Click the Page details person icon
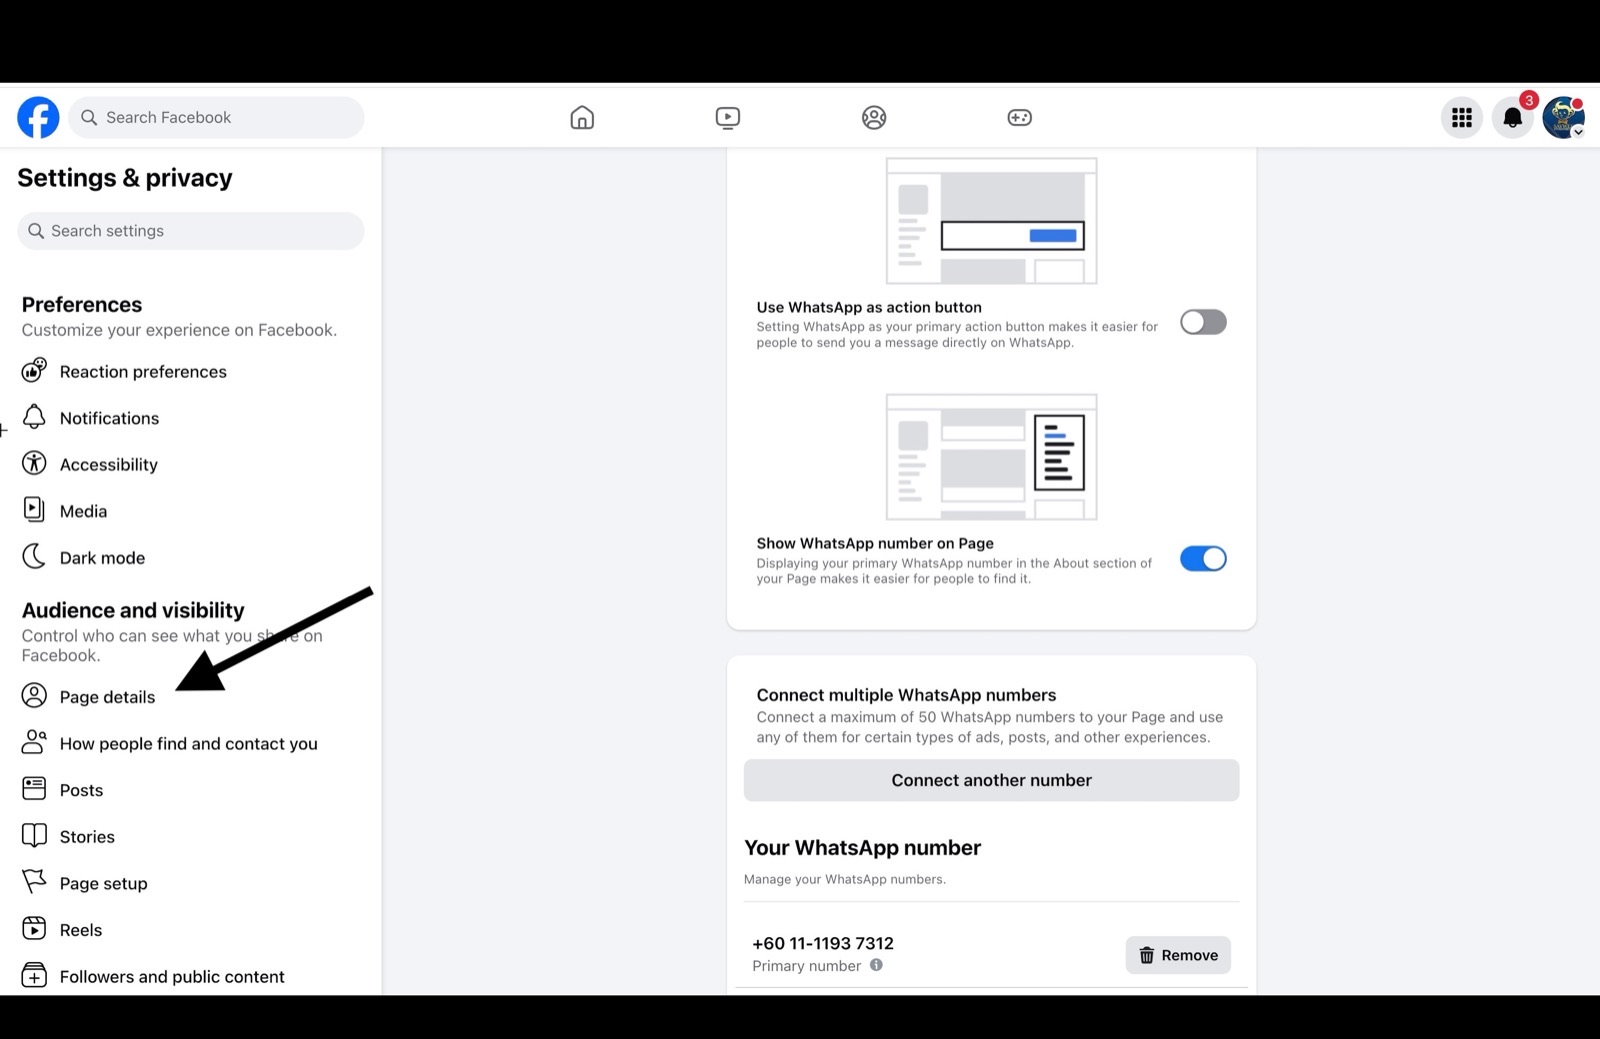The image size is (1600, 1039). pos(34,696)
